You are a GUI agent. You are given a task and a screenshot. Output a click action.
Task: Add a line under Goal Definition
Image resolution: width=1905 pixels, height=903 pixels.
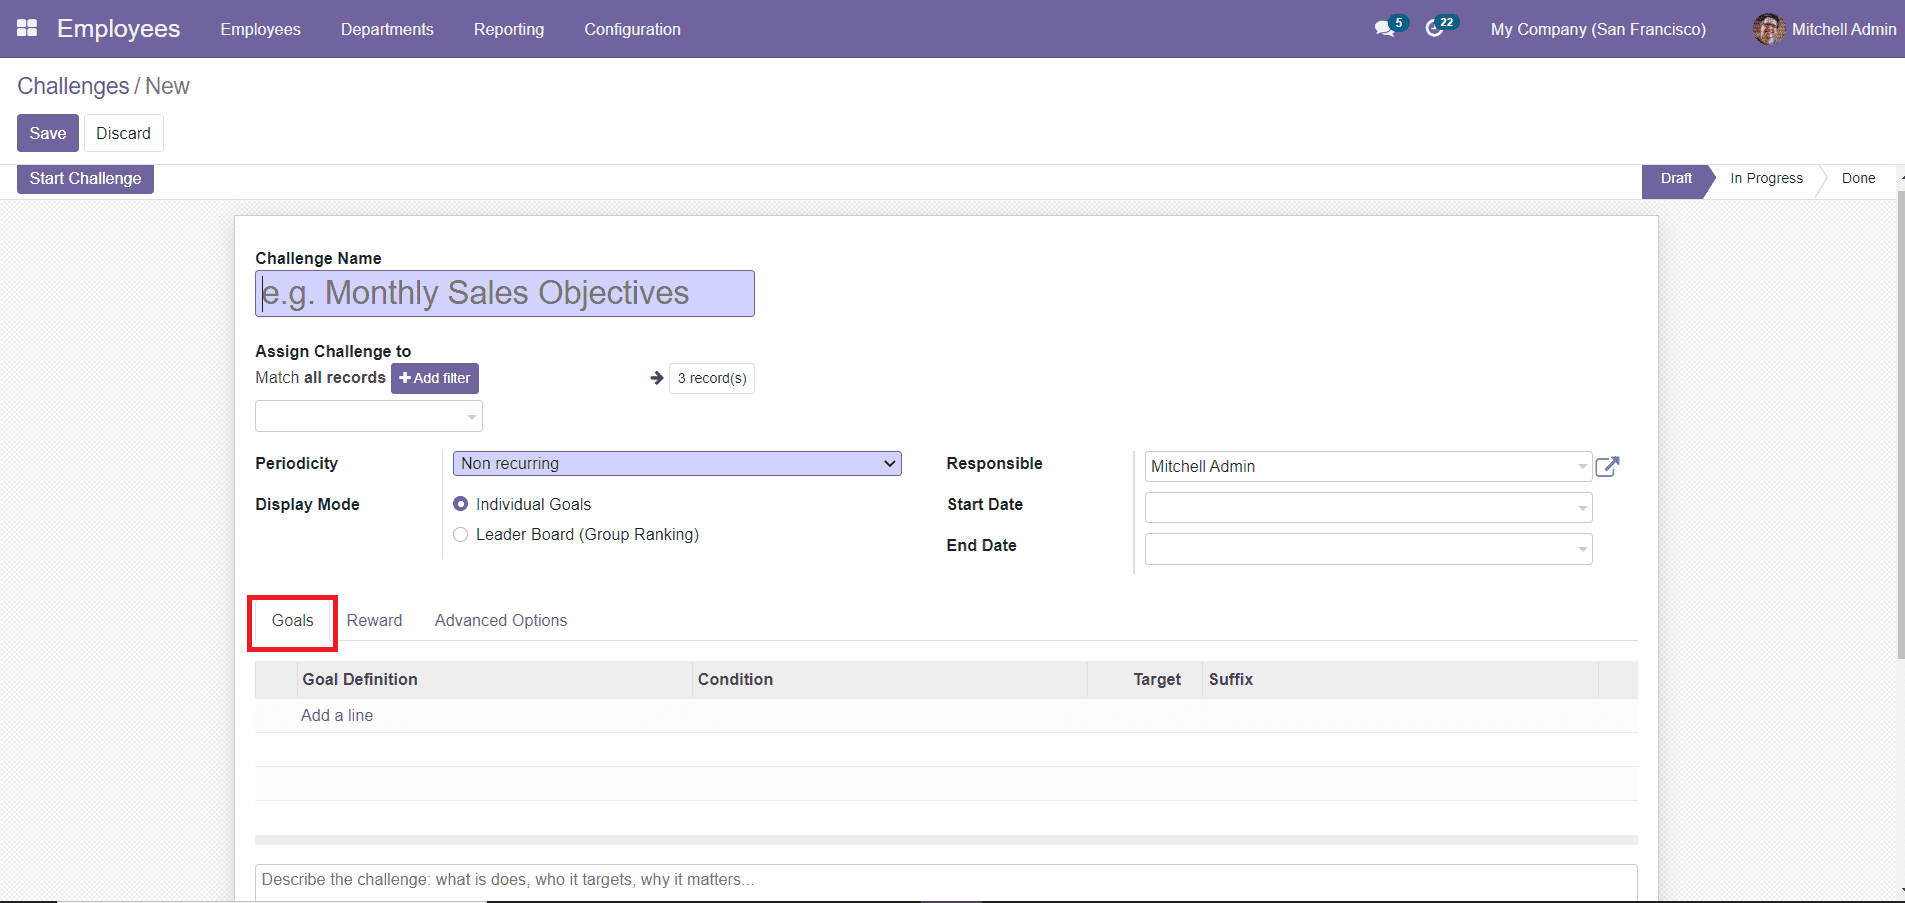coord(336,715)
